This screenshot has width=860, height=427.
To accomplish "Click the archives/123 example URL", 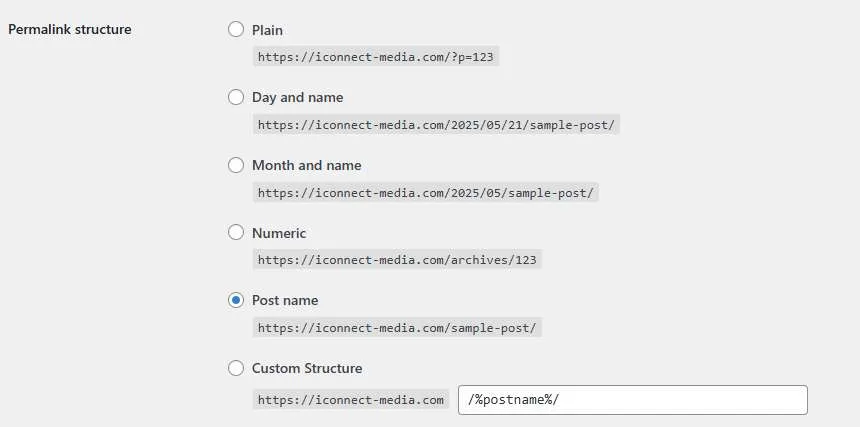I will coord(397,260).
